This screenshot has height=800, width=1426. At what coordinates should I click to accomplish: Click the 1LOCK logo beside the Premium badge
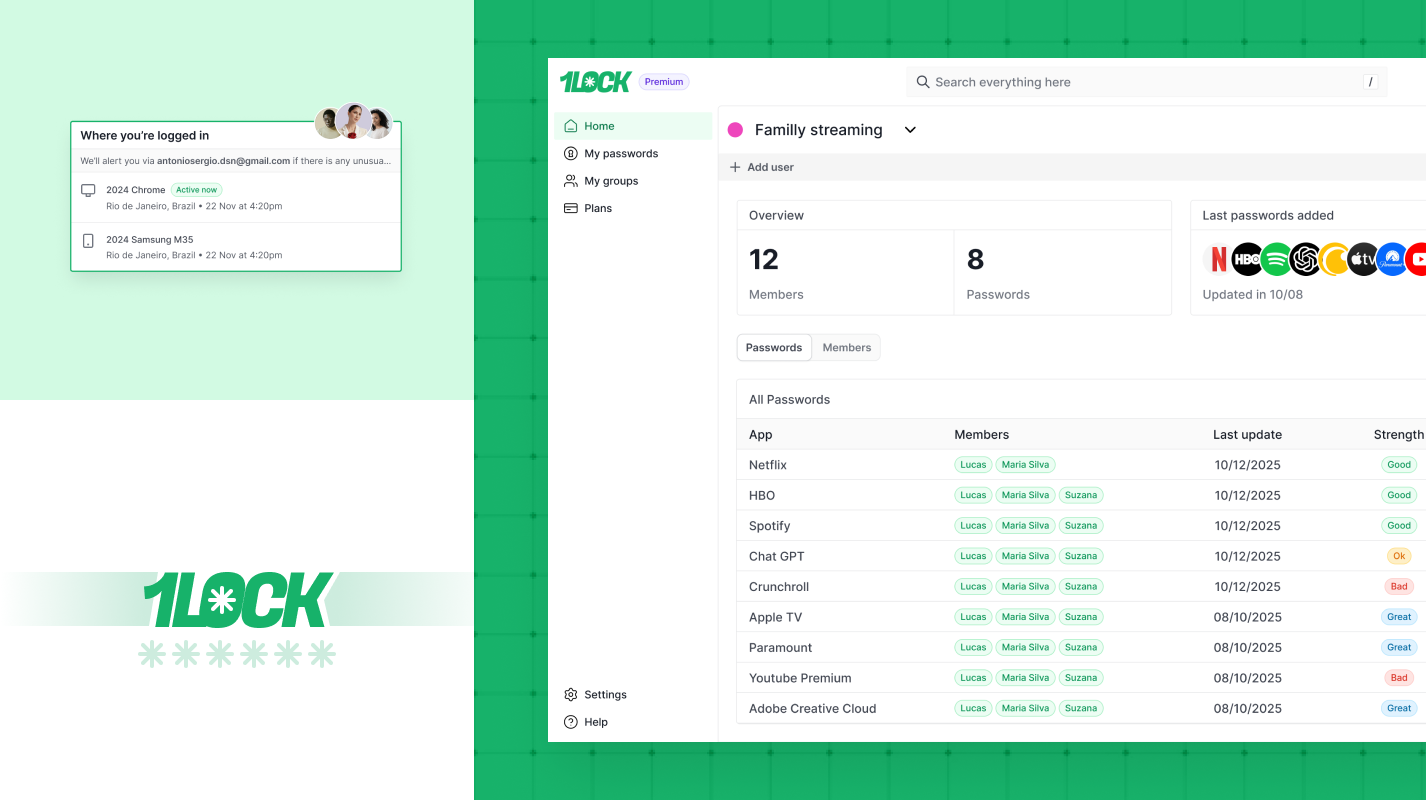[x=595, y=82]
